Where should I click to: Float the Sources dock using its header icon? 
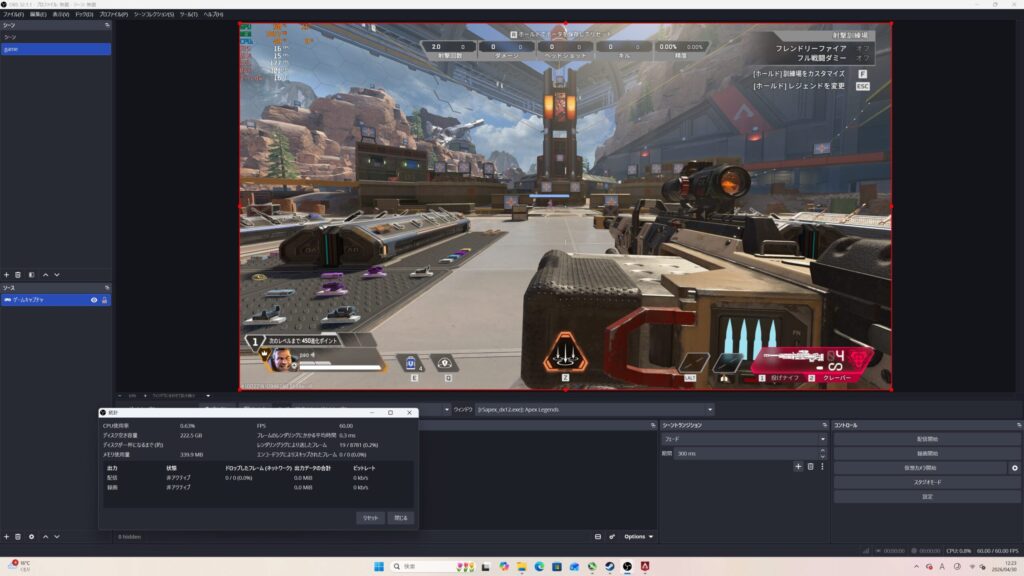pyautogui.click(x=107, y=287)
